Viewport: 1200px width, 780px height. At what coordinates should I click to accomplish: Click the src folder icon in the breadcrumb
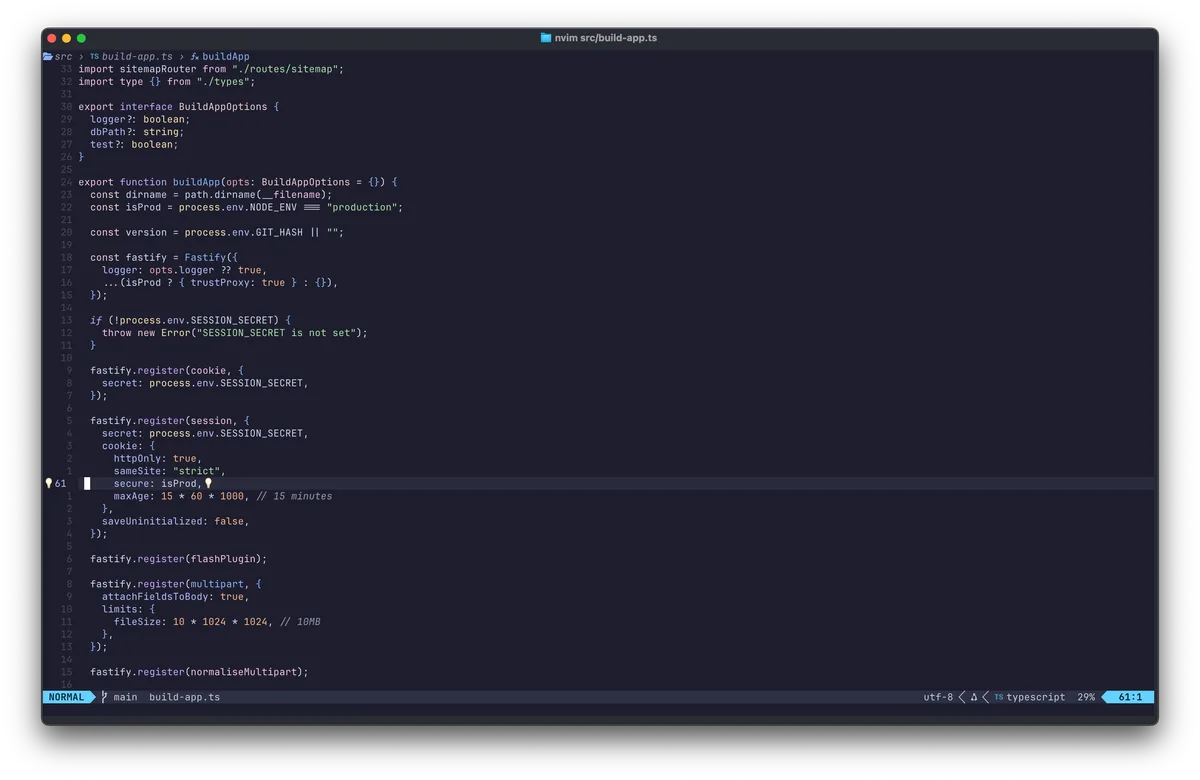tap(47, 56)
